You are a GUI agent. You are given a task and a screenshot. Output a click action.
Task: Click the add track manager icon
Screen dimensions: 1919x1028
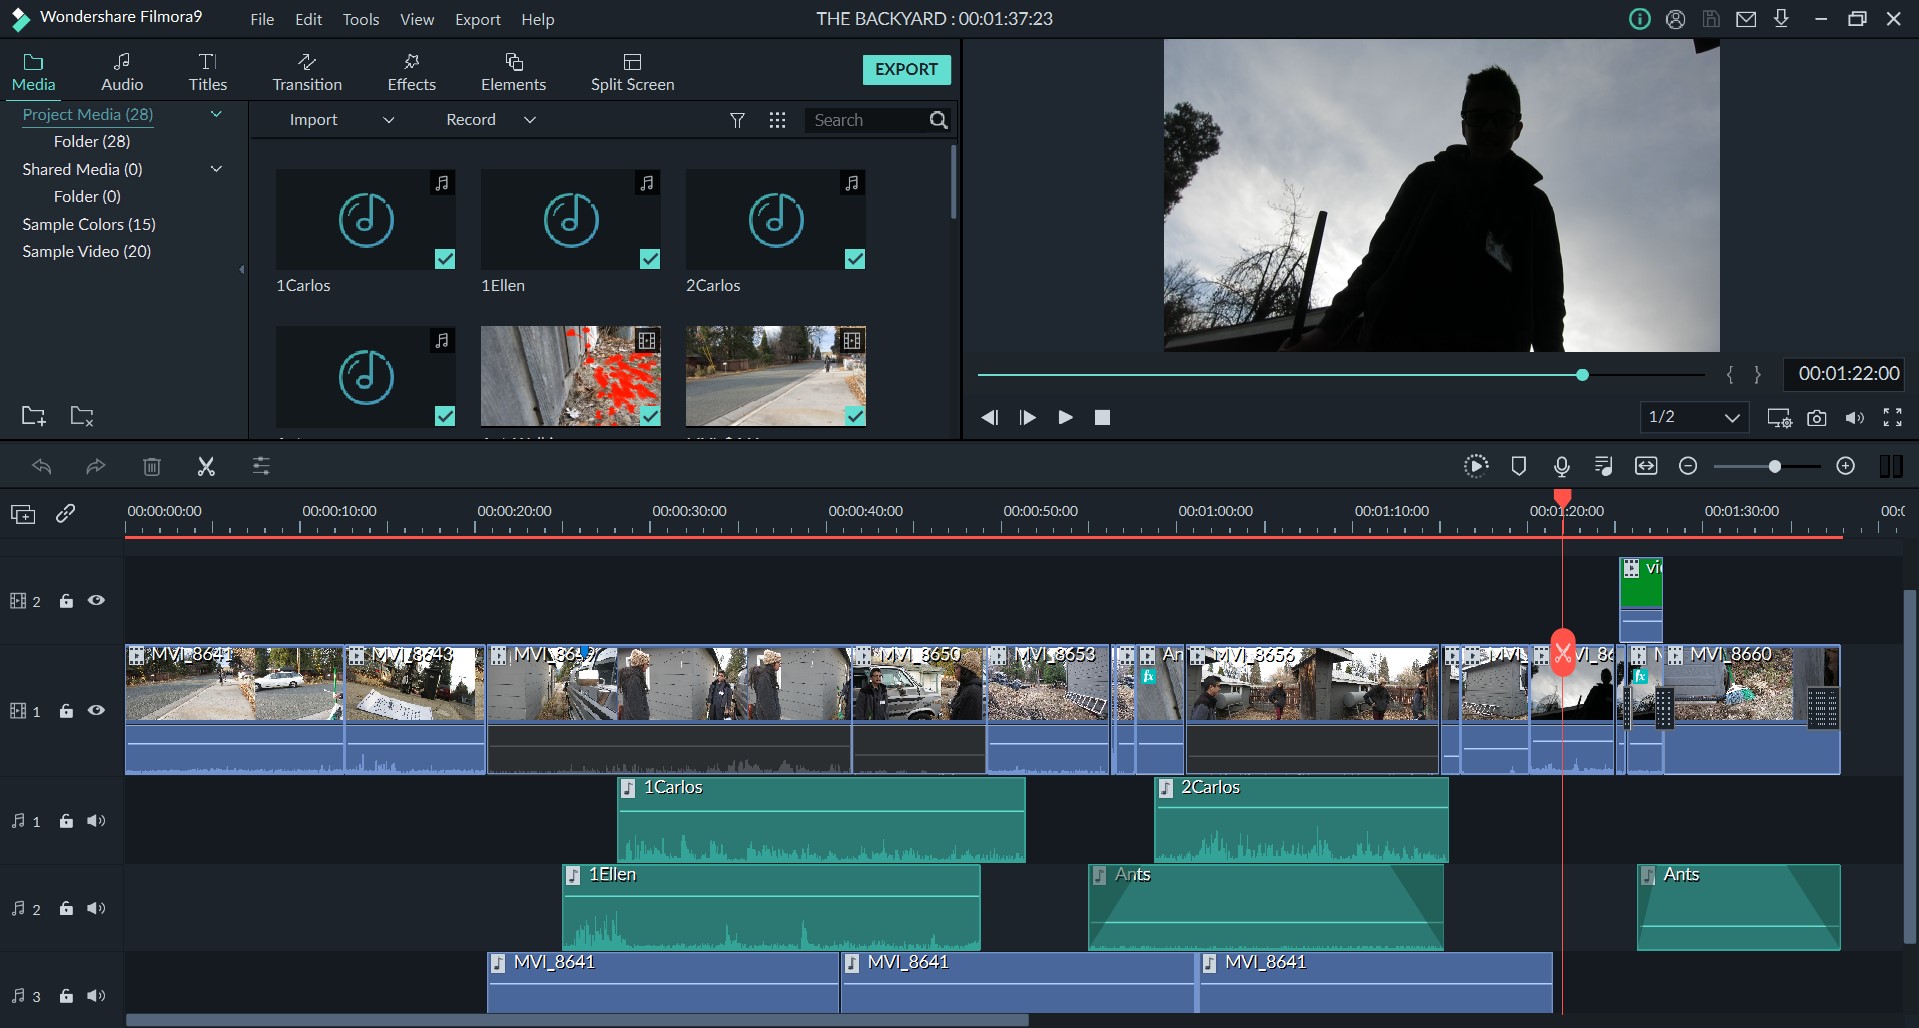[23, 514]
